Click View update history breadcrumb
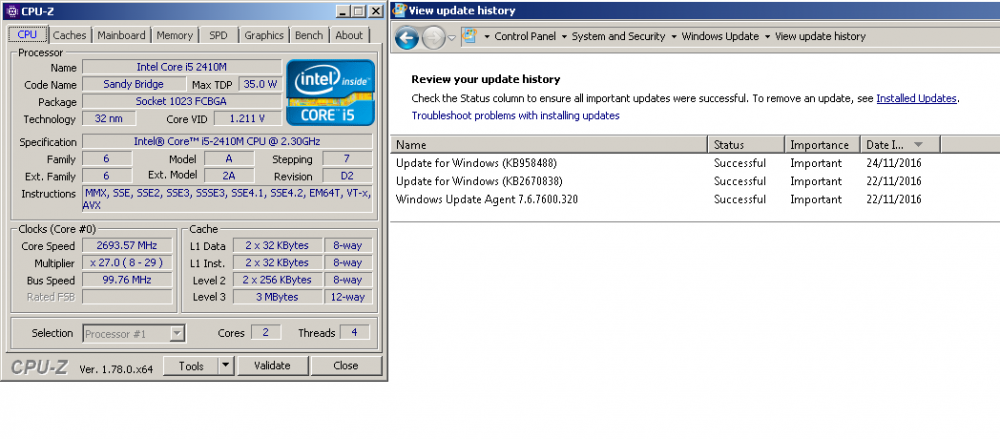This screenshot has width=1000, height=439. point(820,36)
